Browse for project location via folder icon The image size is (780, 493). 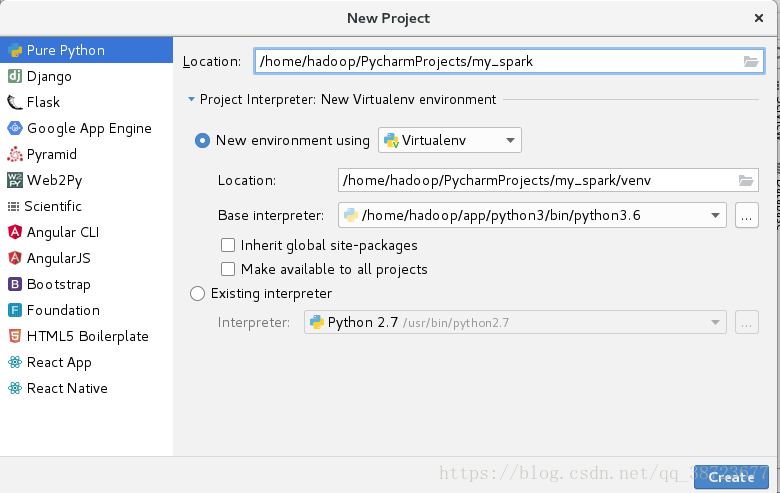(x=751, y=61)
